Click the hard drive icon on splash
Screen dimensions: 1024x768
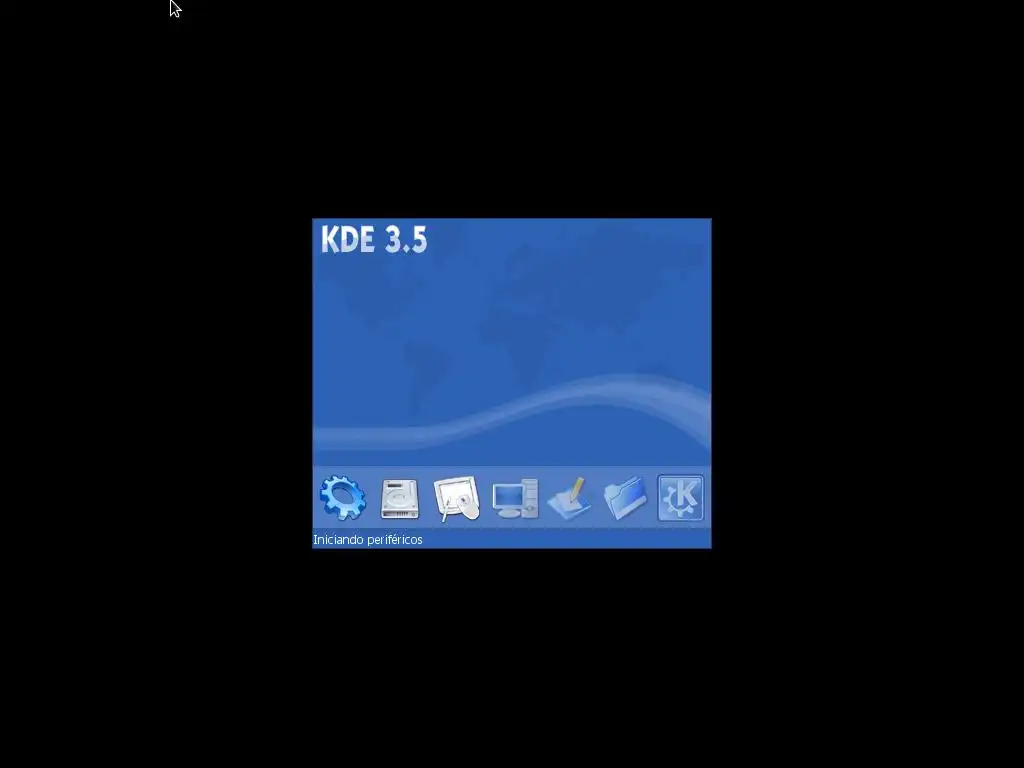click(x=400, y=498)
